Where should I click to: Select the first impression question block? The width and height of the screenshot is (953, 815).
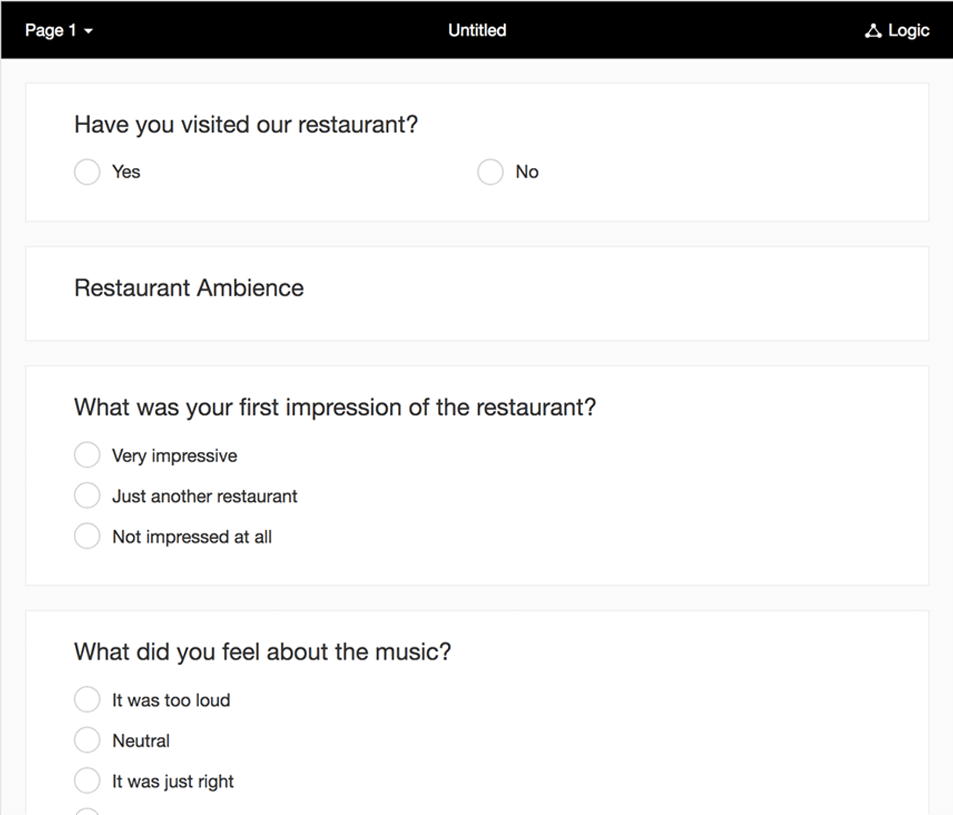[333, 407]
